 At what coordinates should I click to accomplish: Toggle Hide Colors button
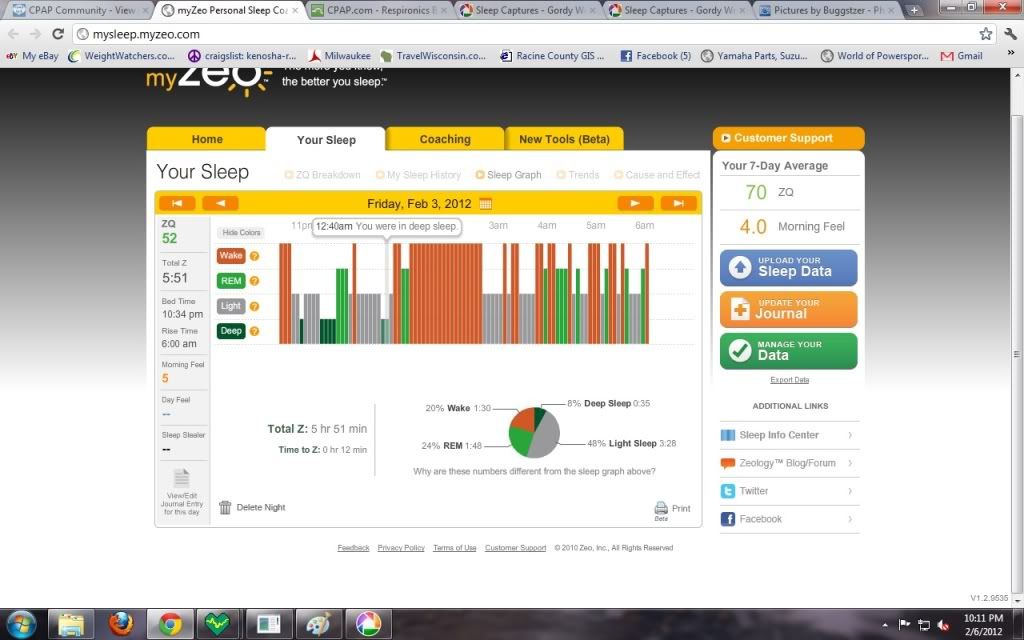point(241,232)
